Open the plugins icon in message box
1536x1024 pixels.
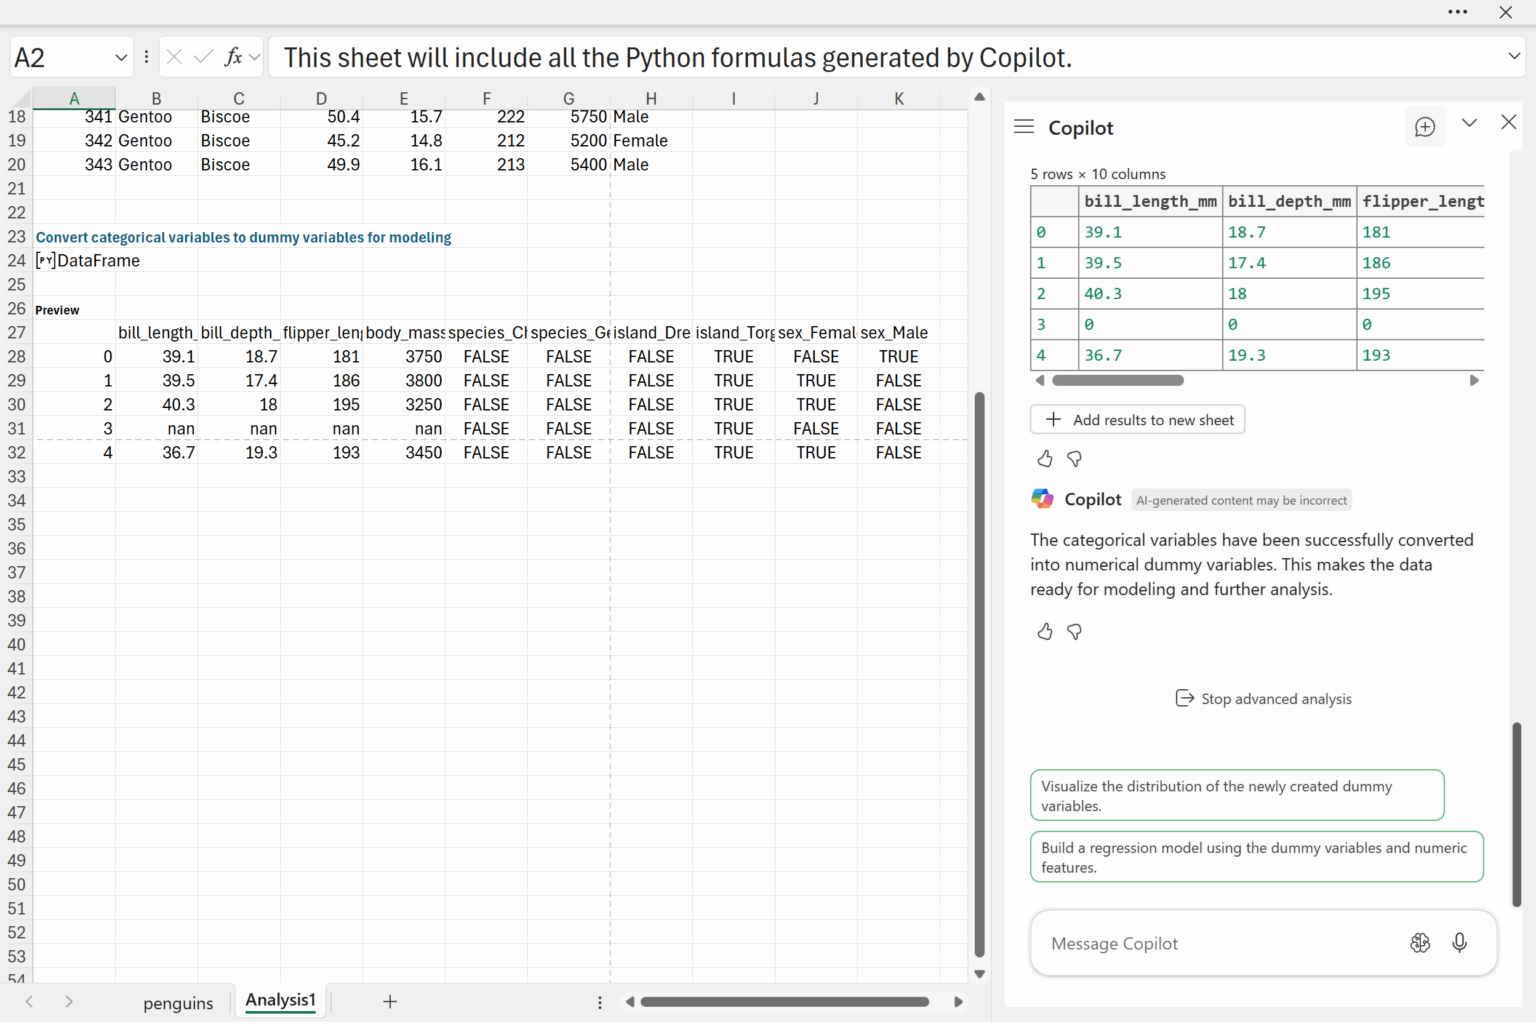(x=1420, y=943)
